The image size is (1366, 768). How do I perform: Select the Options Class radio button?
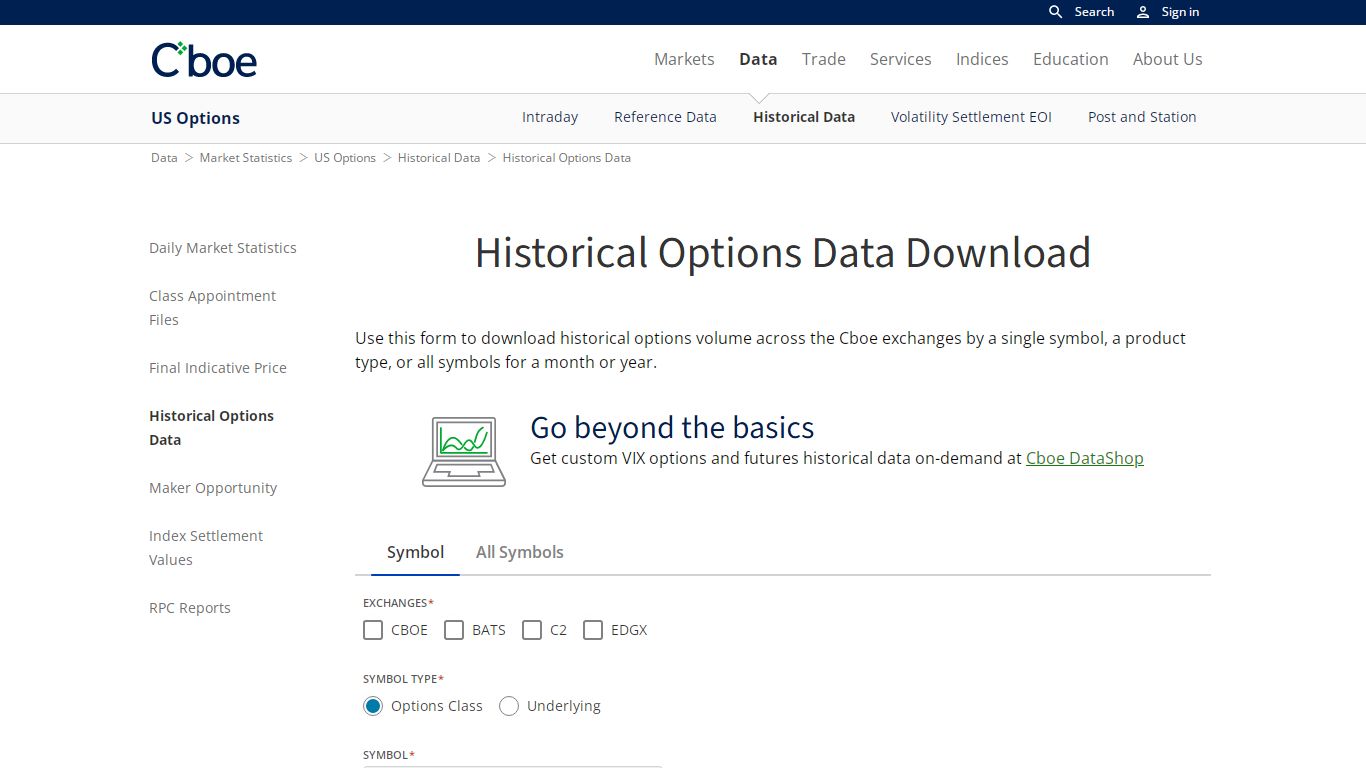coord(373,706)
